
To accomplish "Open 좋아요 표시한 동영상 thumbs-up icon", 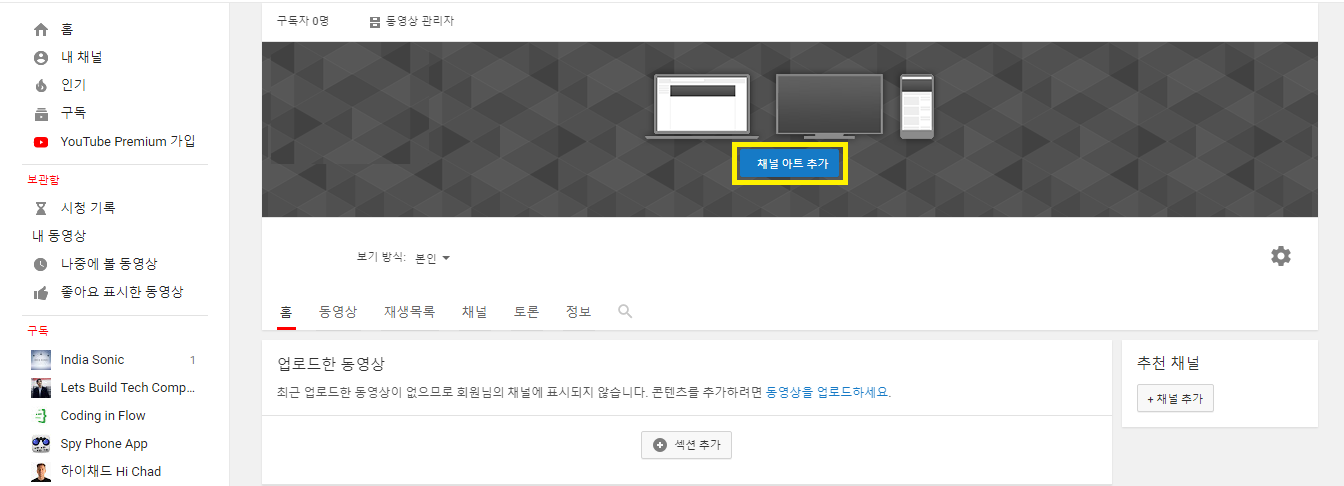I will coord(40,292).
